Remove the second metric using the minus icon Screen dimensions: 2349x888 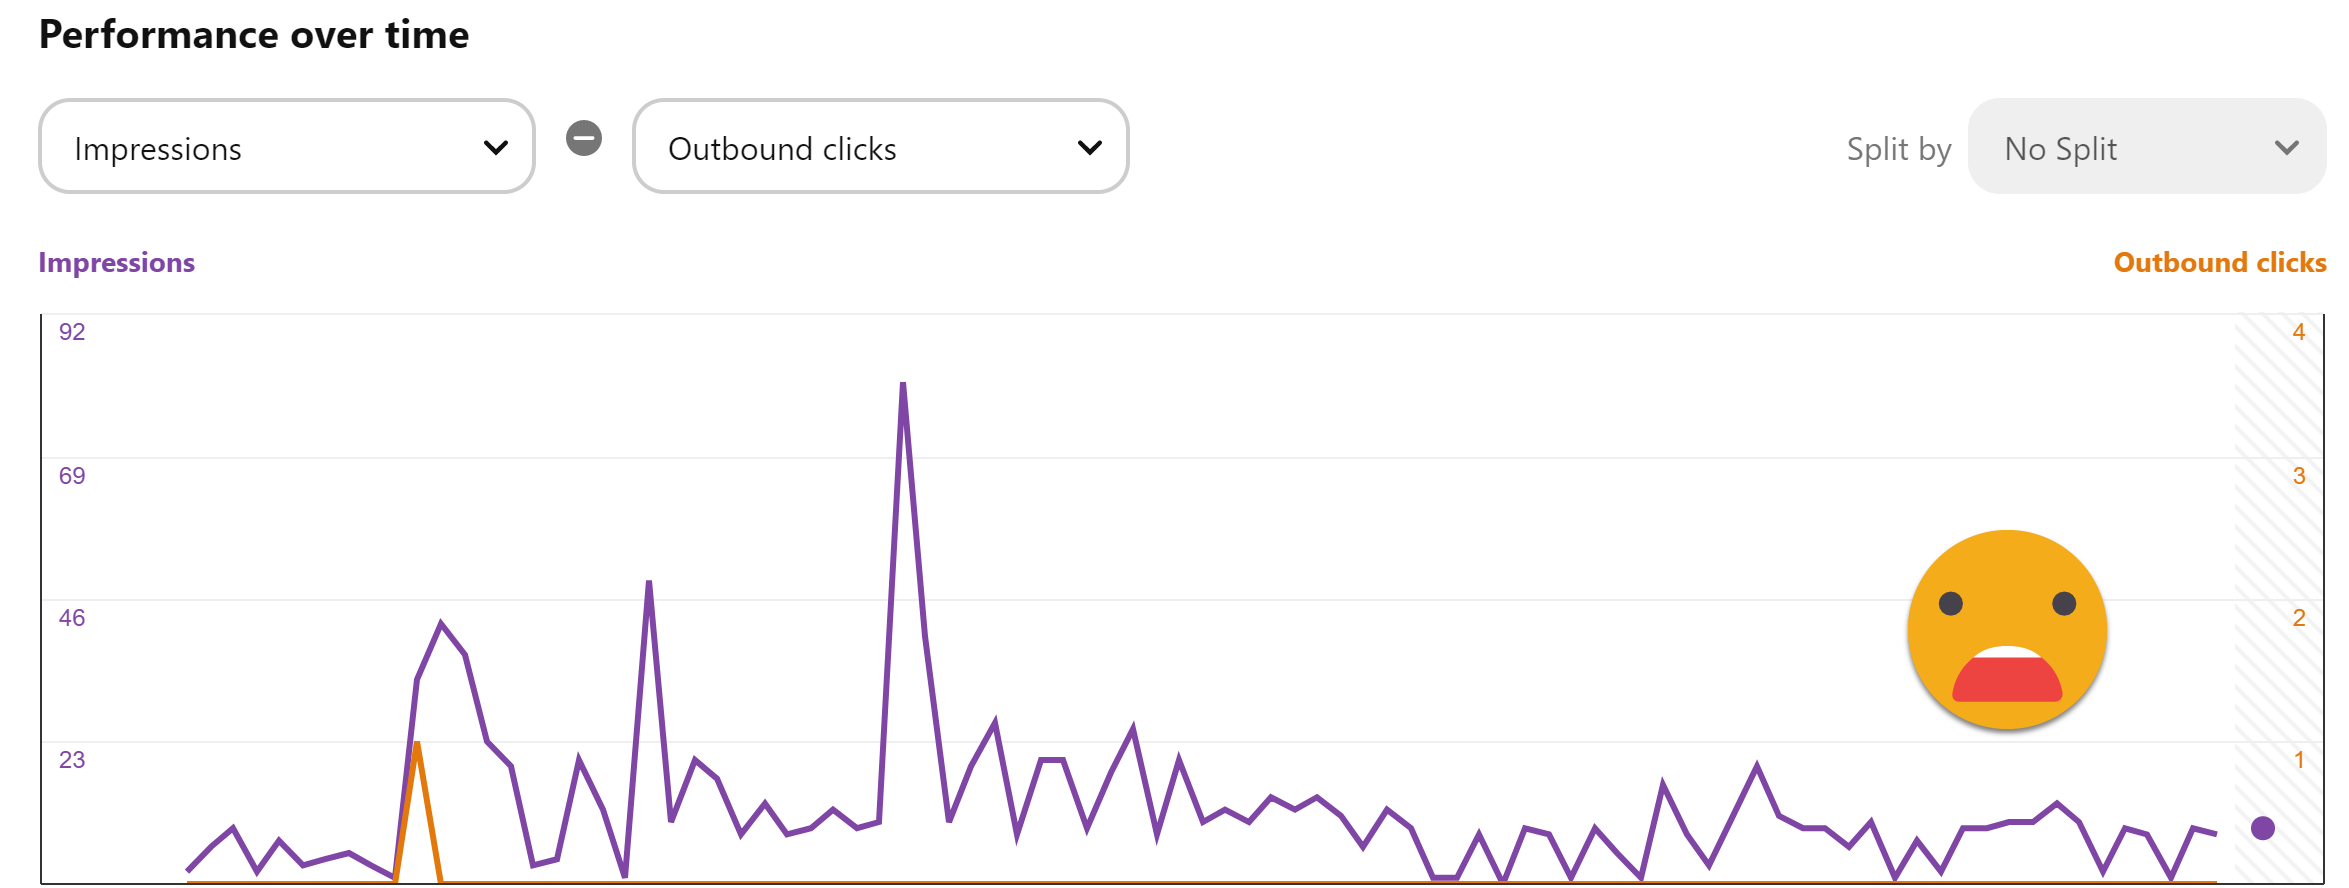[x=584, y=138]
